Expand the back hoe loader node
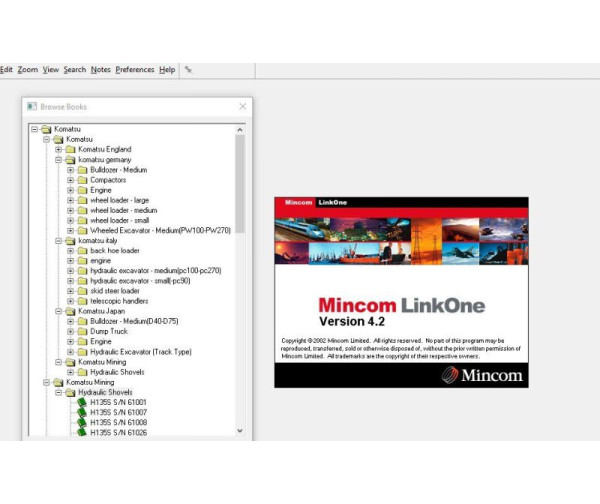This screenshot has height=504, width=600. point(71,251)
